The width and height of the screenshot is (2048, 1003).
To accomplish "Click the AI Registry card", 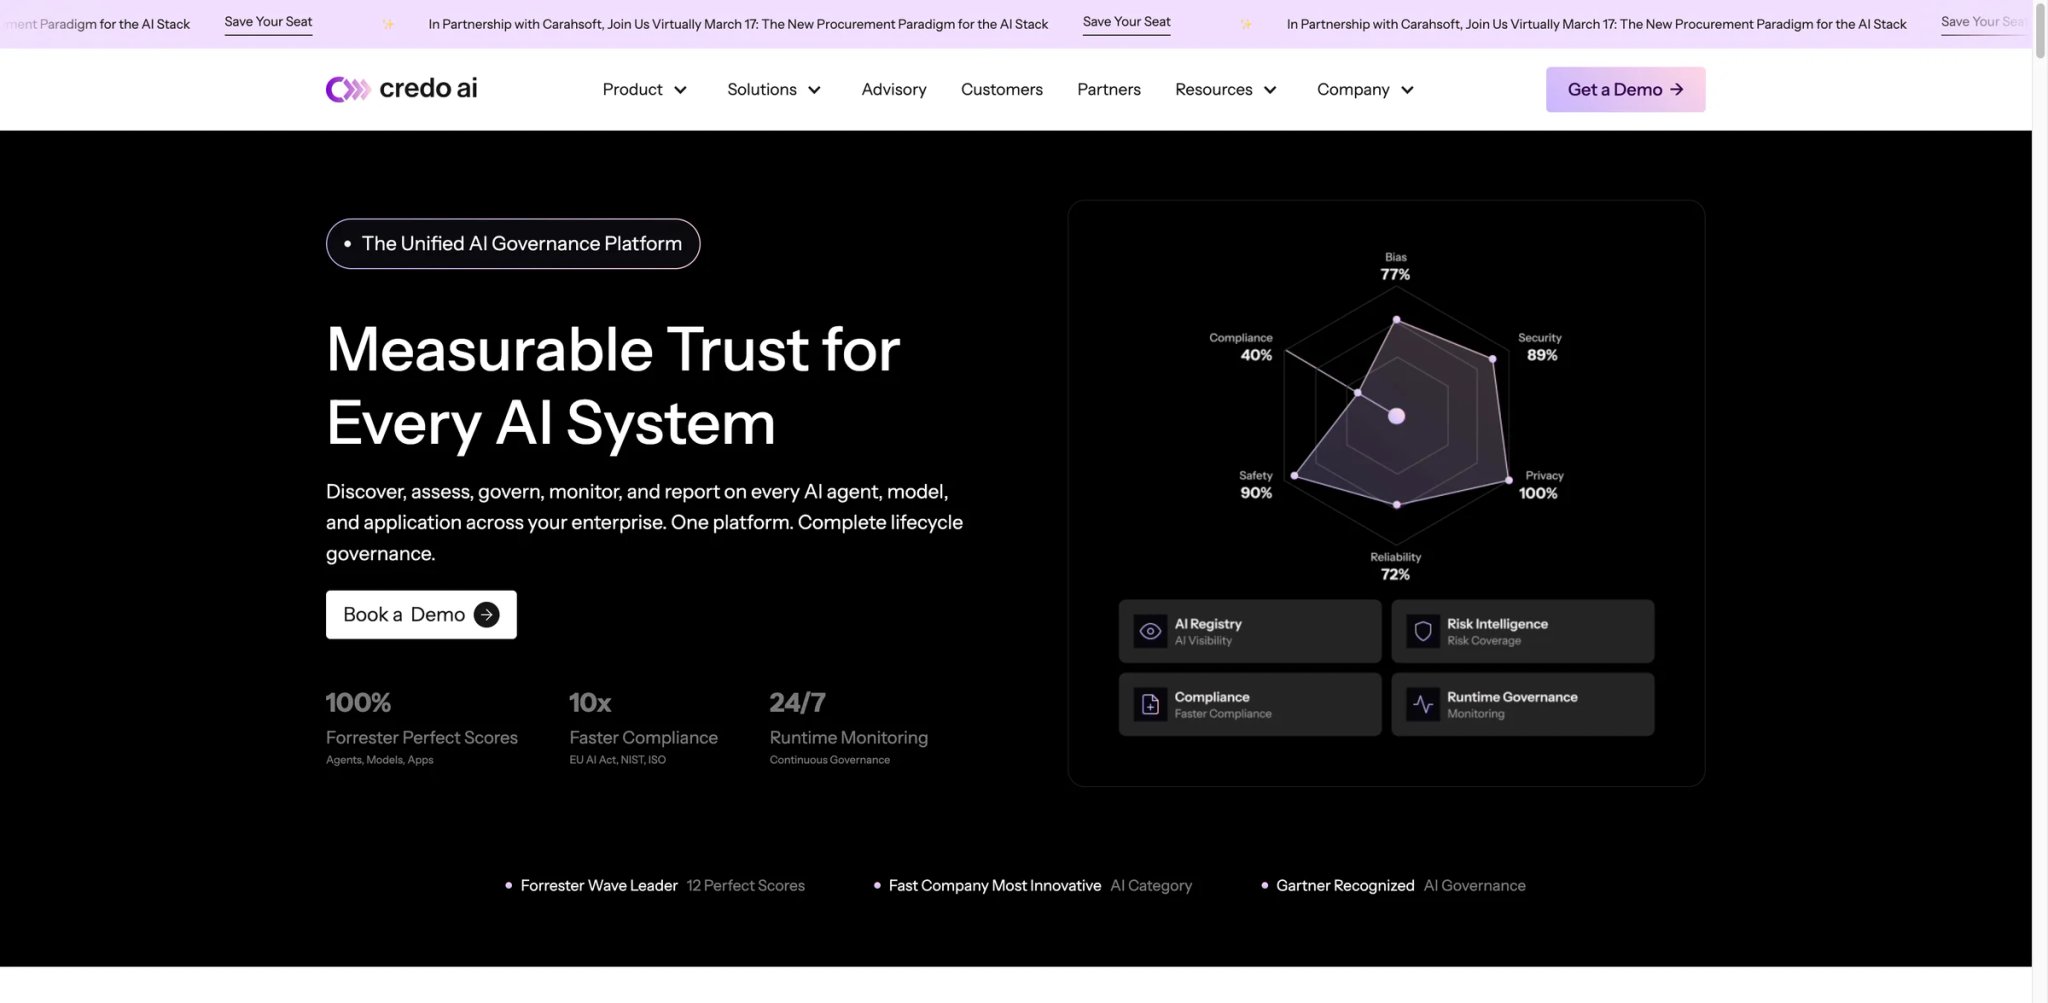I will tap(1250, 631).
